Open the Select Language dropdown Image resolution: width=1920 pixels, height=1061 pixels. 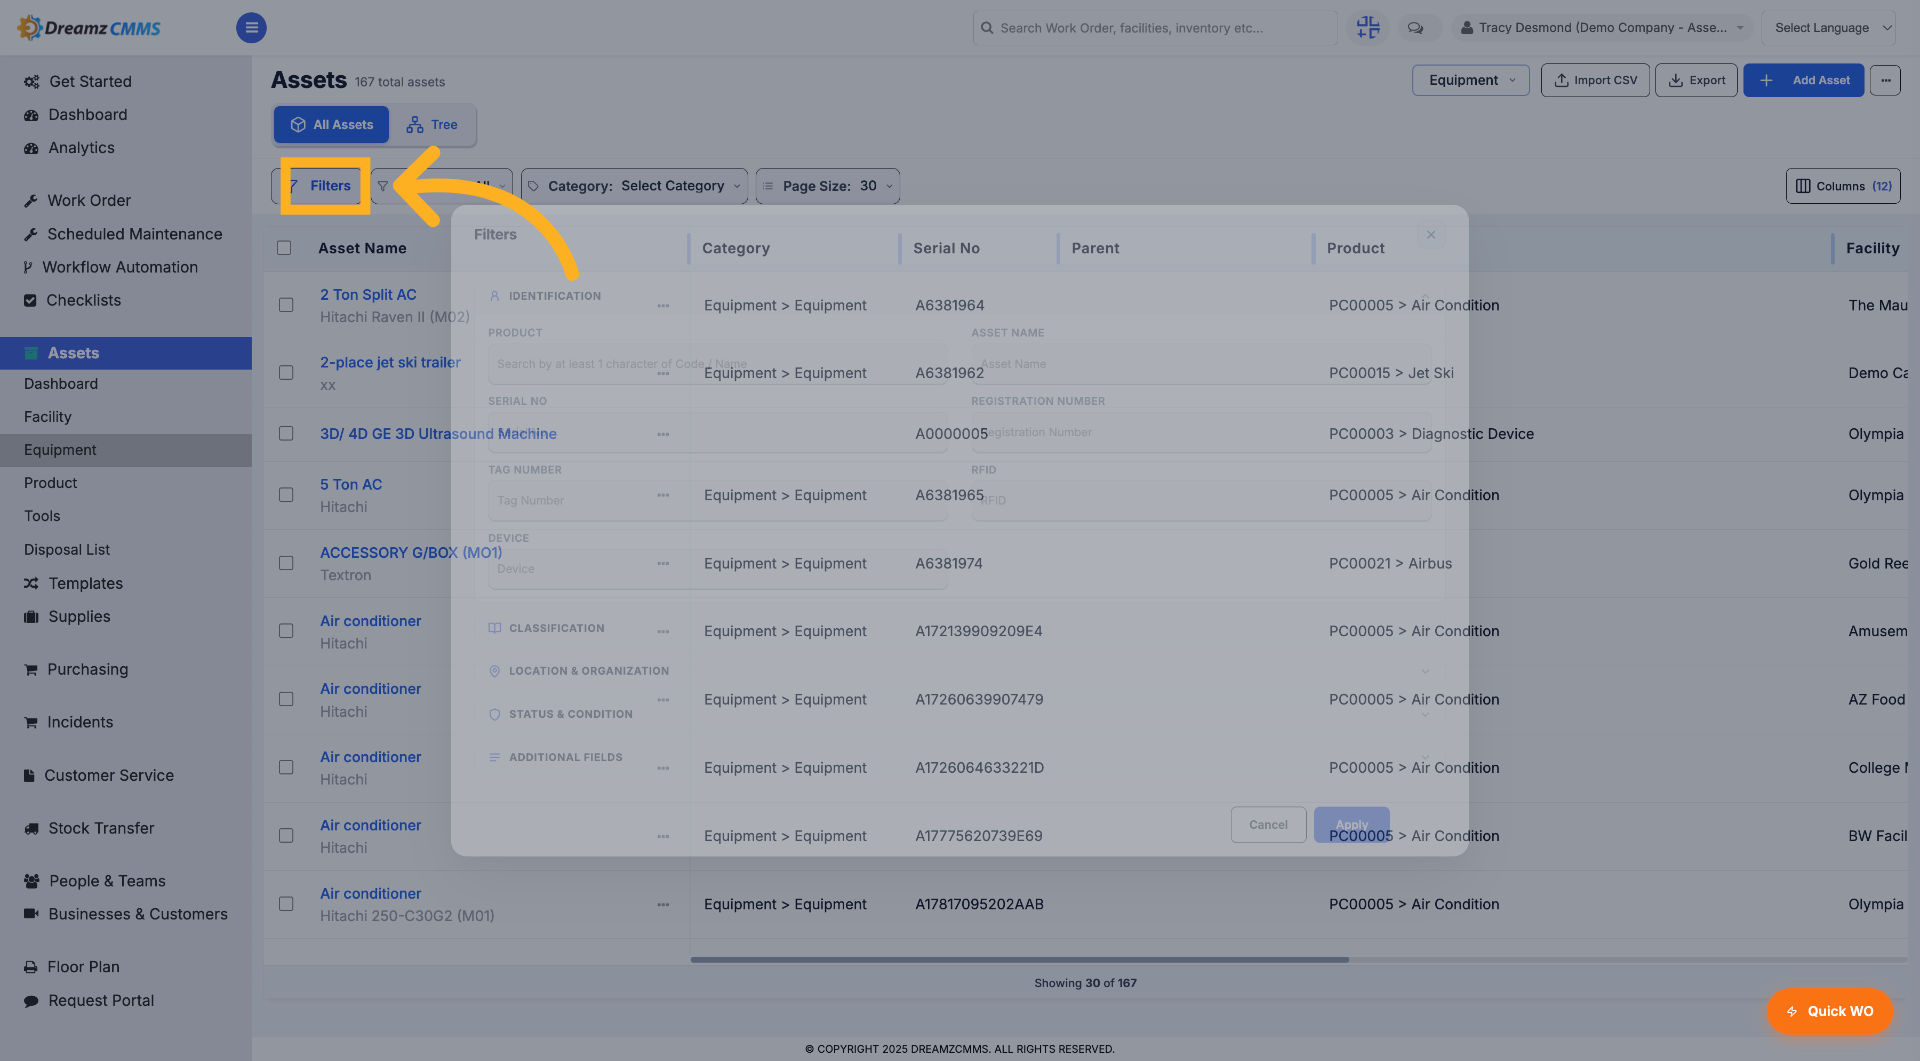[1829, 28]
